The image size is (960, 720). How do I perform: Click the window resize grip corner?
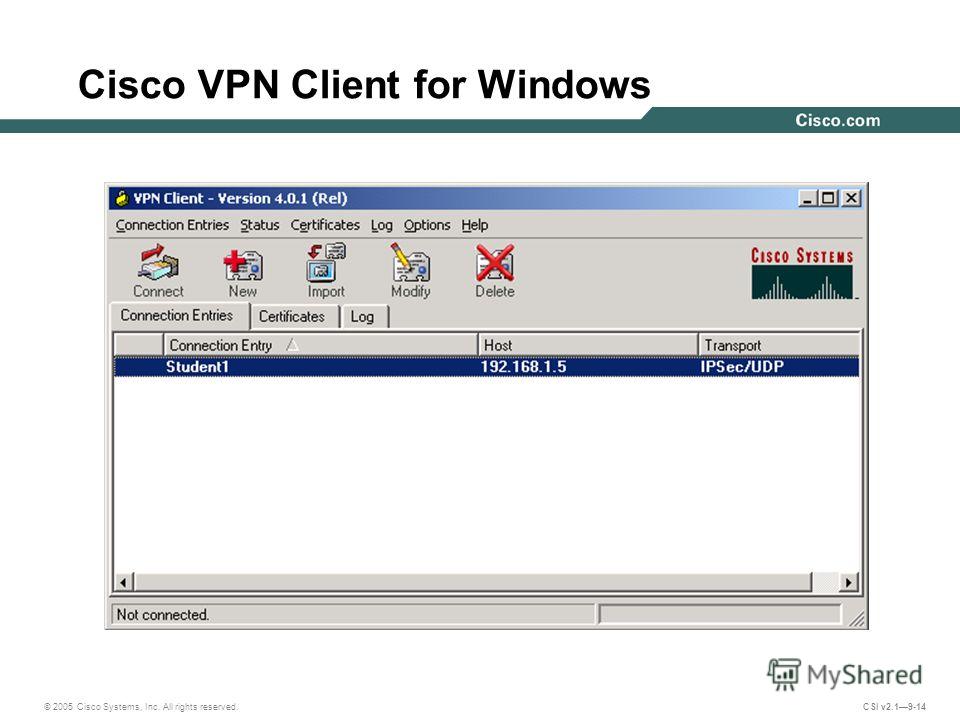857,618
